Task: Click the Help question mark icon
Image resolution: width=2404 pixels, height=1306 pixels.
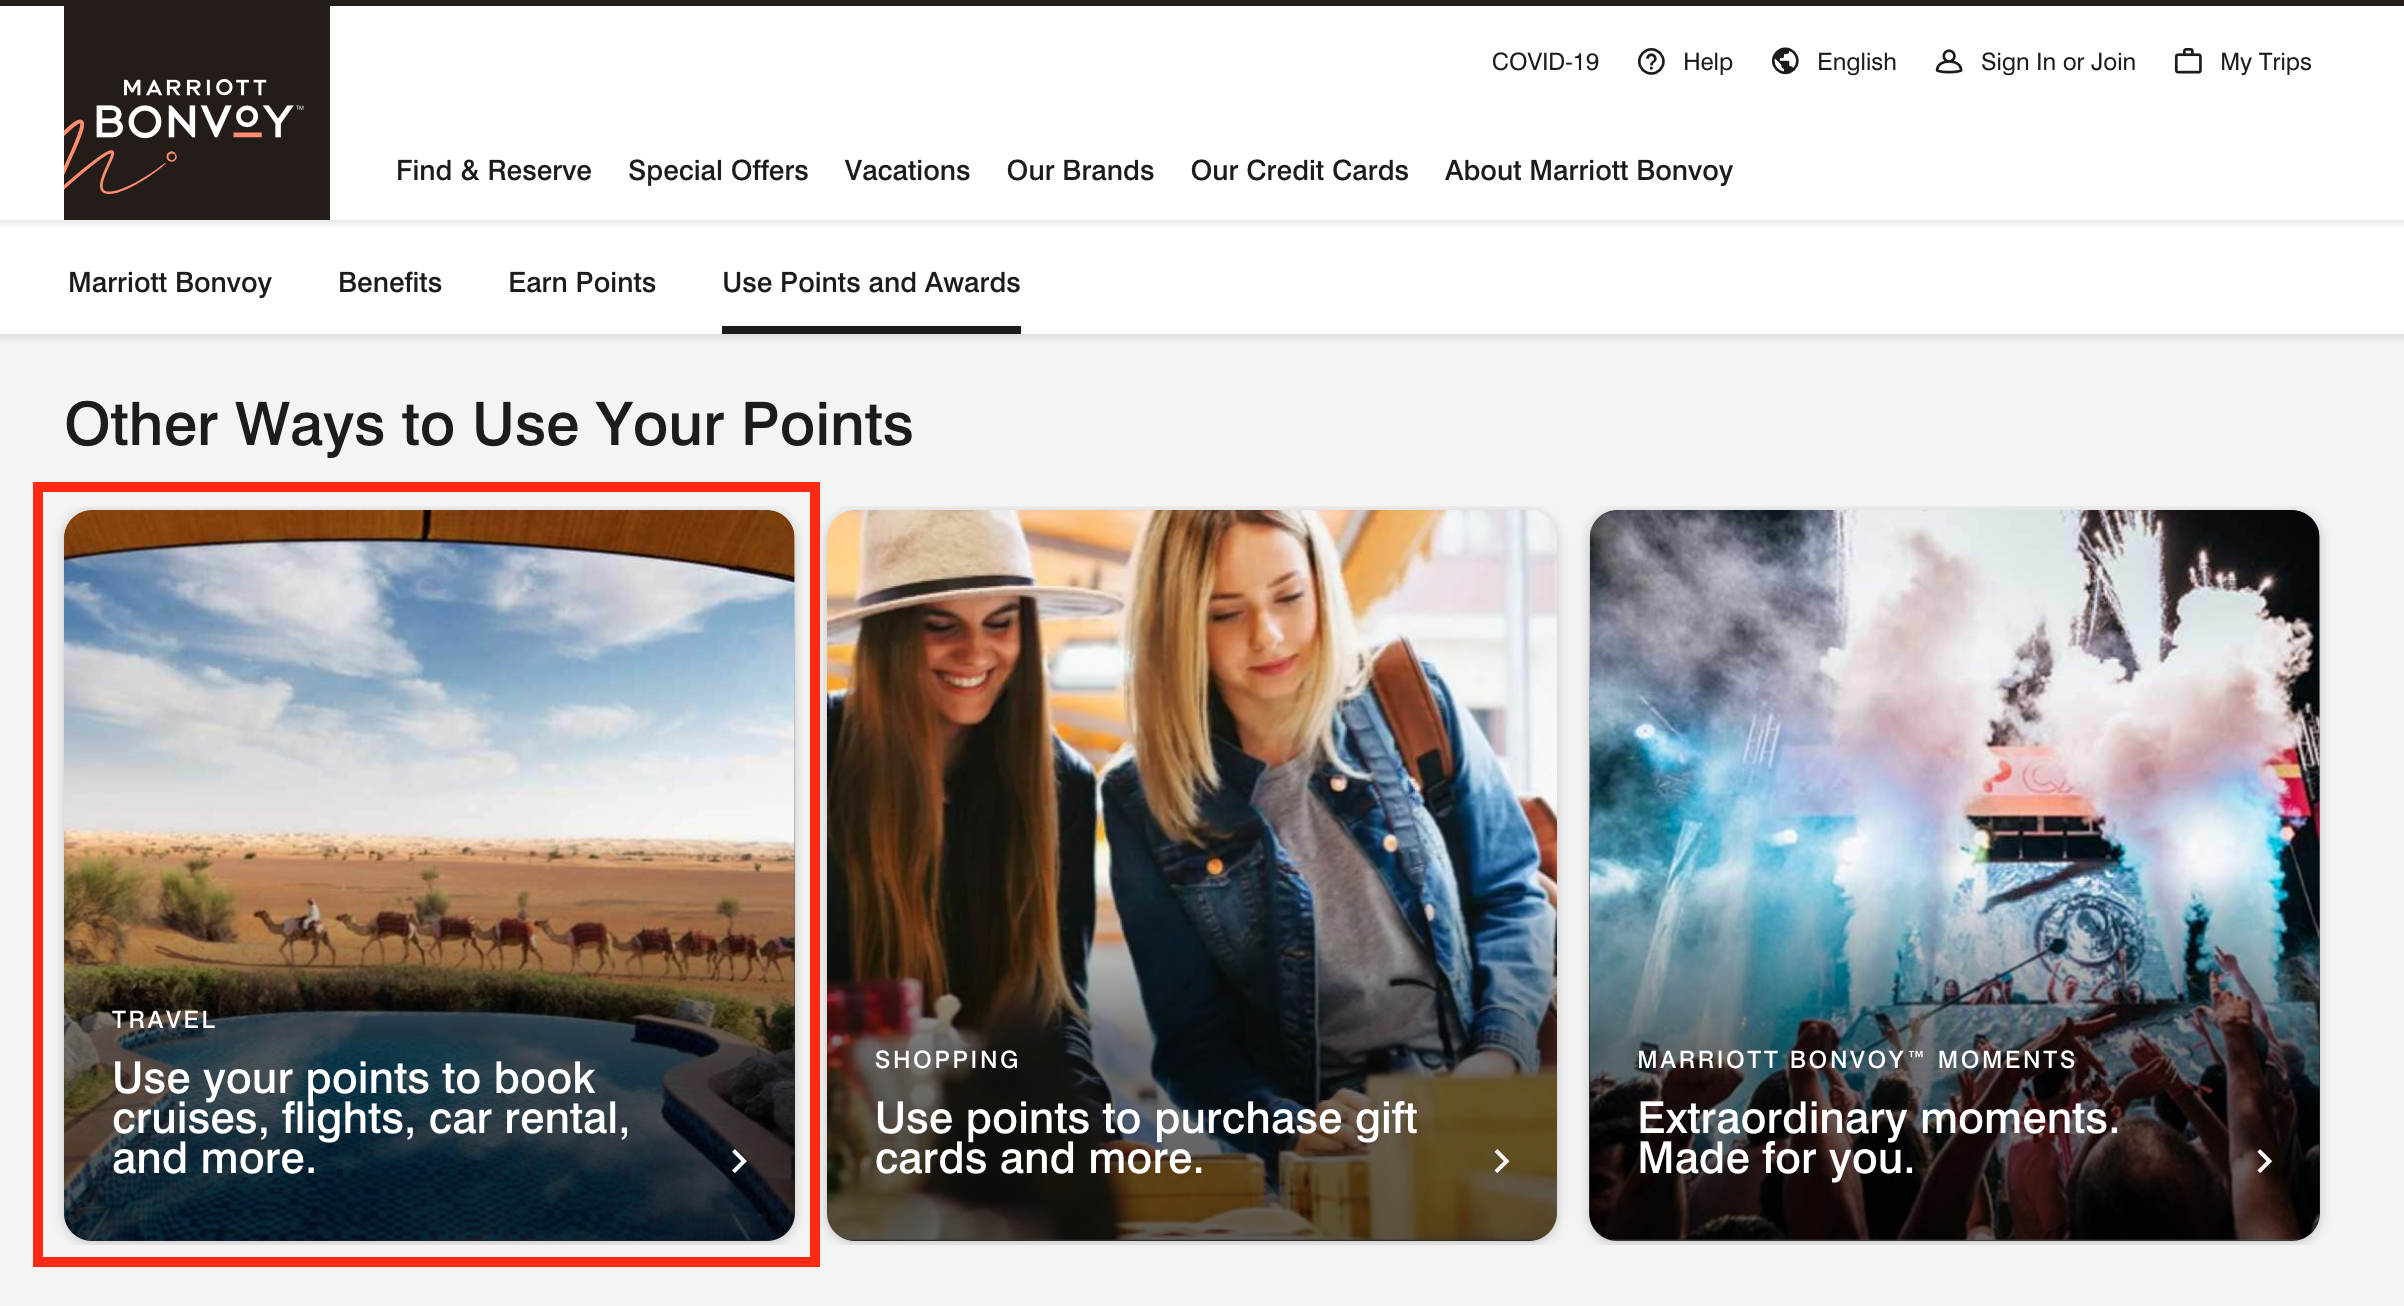Action: point(1651,62)
